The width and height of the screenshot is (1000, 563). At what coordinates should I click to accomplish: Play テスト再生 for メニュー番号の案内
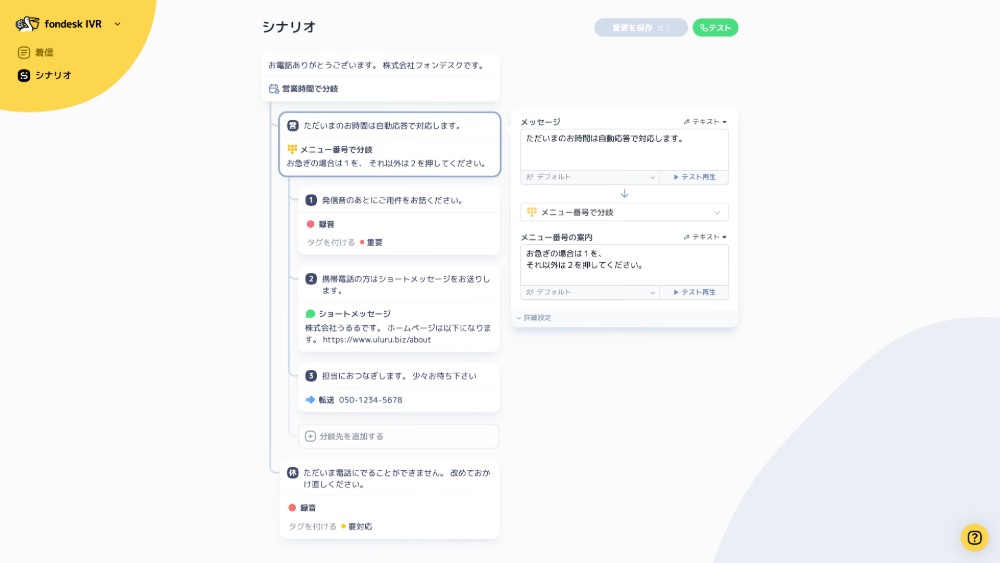(694, 292)
